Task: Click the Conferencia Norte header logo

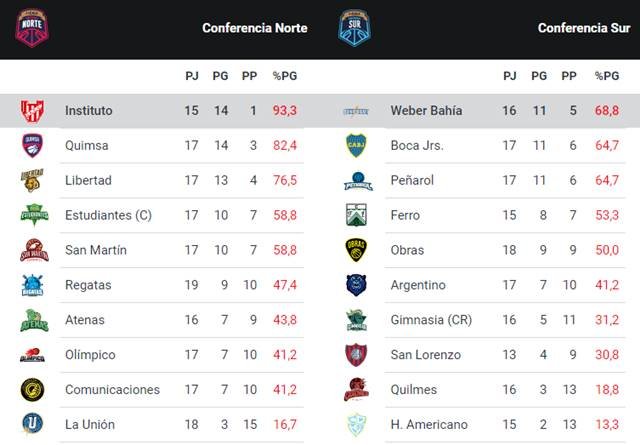Action: [33, 27]
